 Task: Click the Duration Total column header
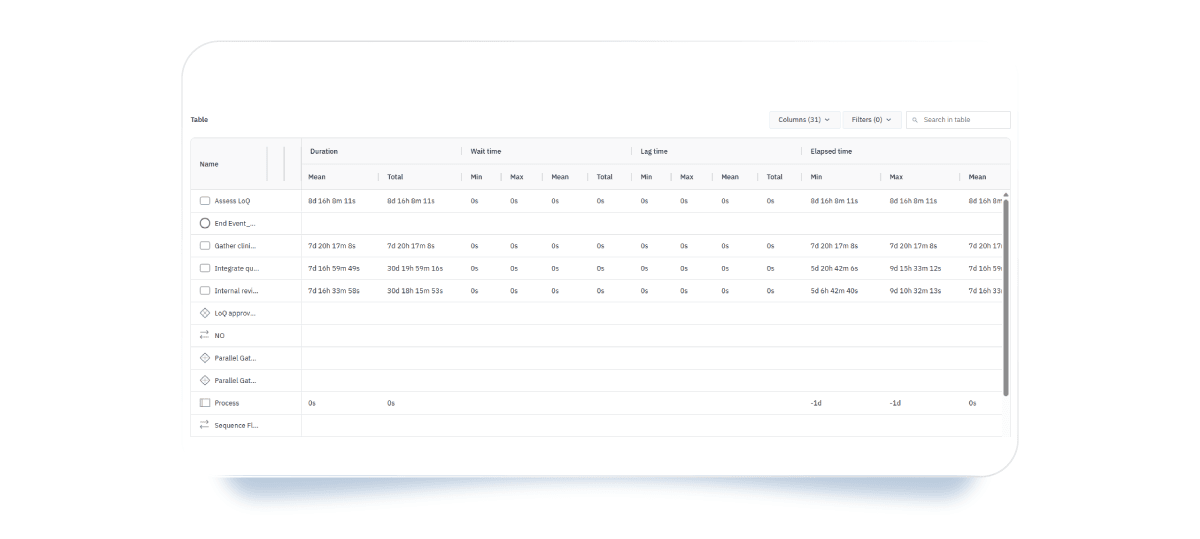tap(395, 177)
